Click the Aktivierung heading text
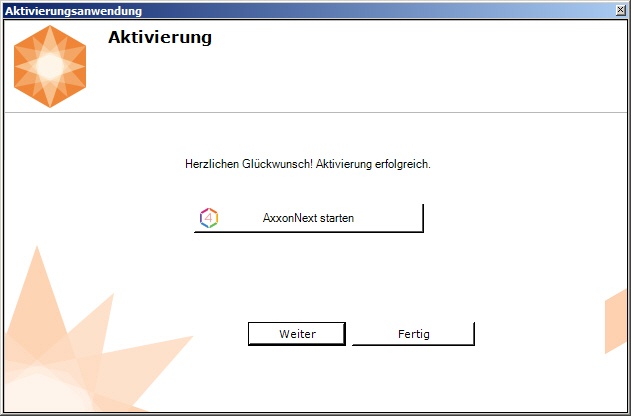631x416 pixels. coord(160,37)
